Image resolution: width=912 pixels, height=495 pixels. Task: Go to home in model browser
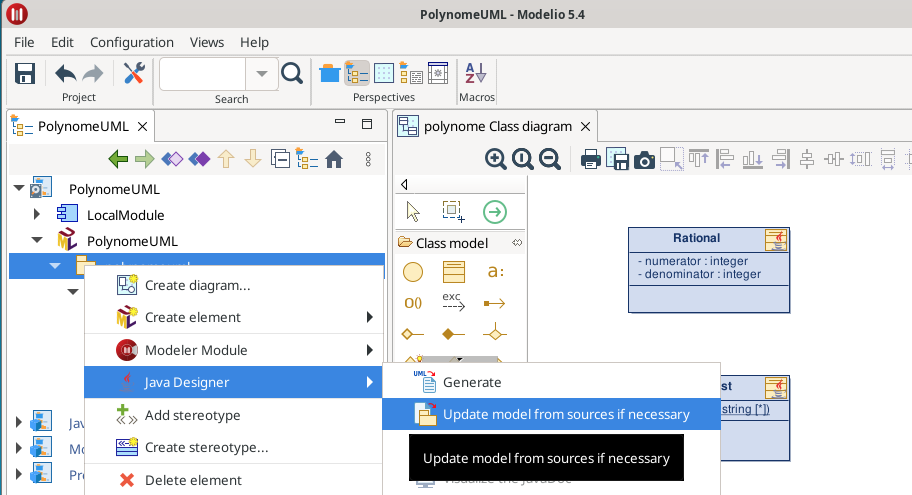[x=334, y=159]
